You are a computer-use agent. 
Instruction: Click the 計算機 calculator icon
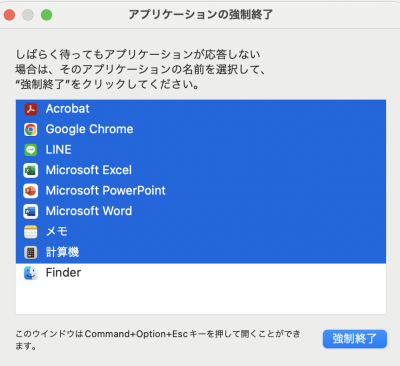tap(31, 252)
